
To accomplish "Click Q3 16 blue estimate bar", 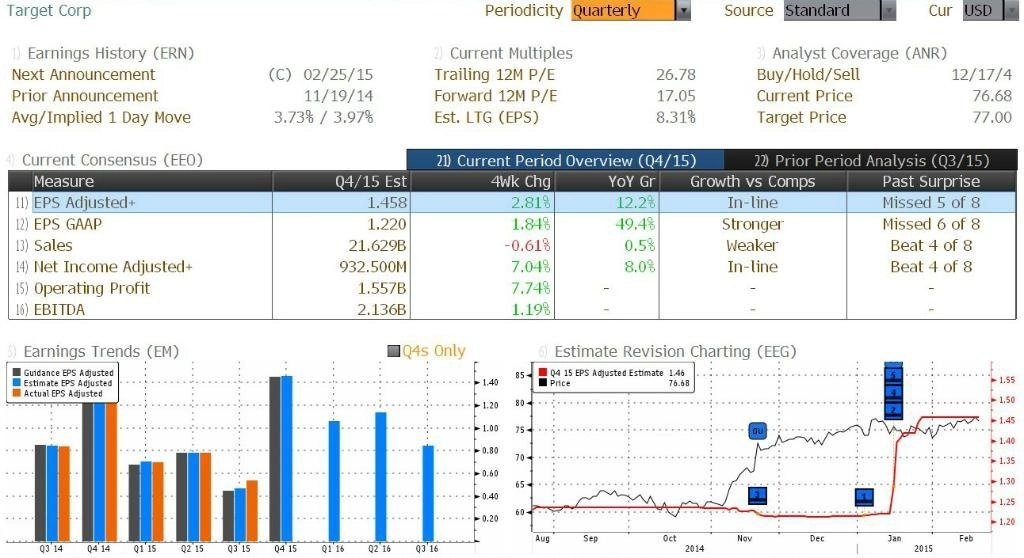I will tap(428, 493).
